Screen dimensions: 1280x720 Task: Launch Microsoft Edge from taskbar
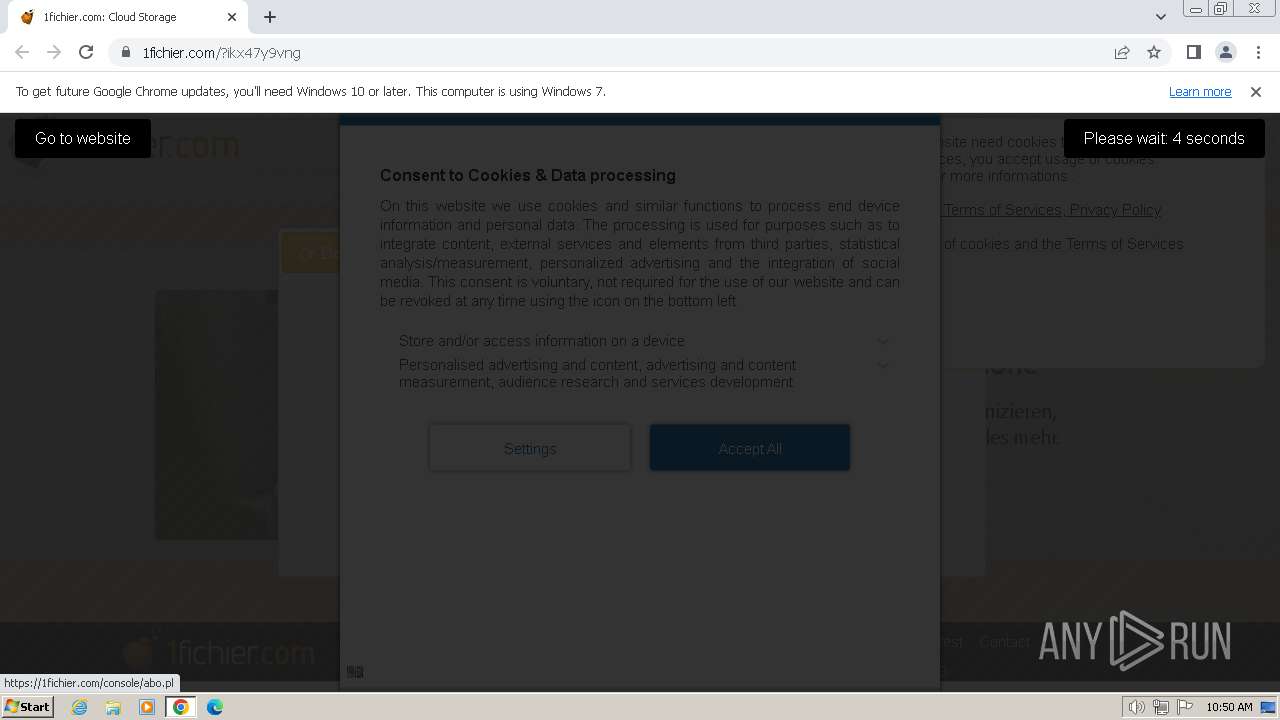215,707
